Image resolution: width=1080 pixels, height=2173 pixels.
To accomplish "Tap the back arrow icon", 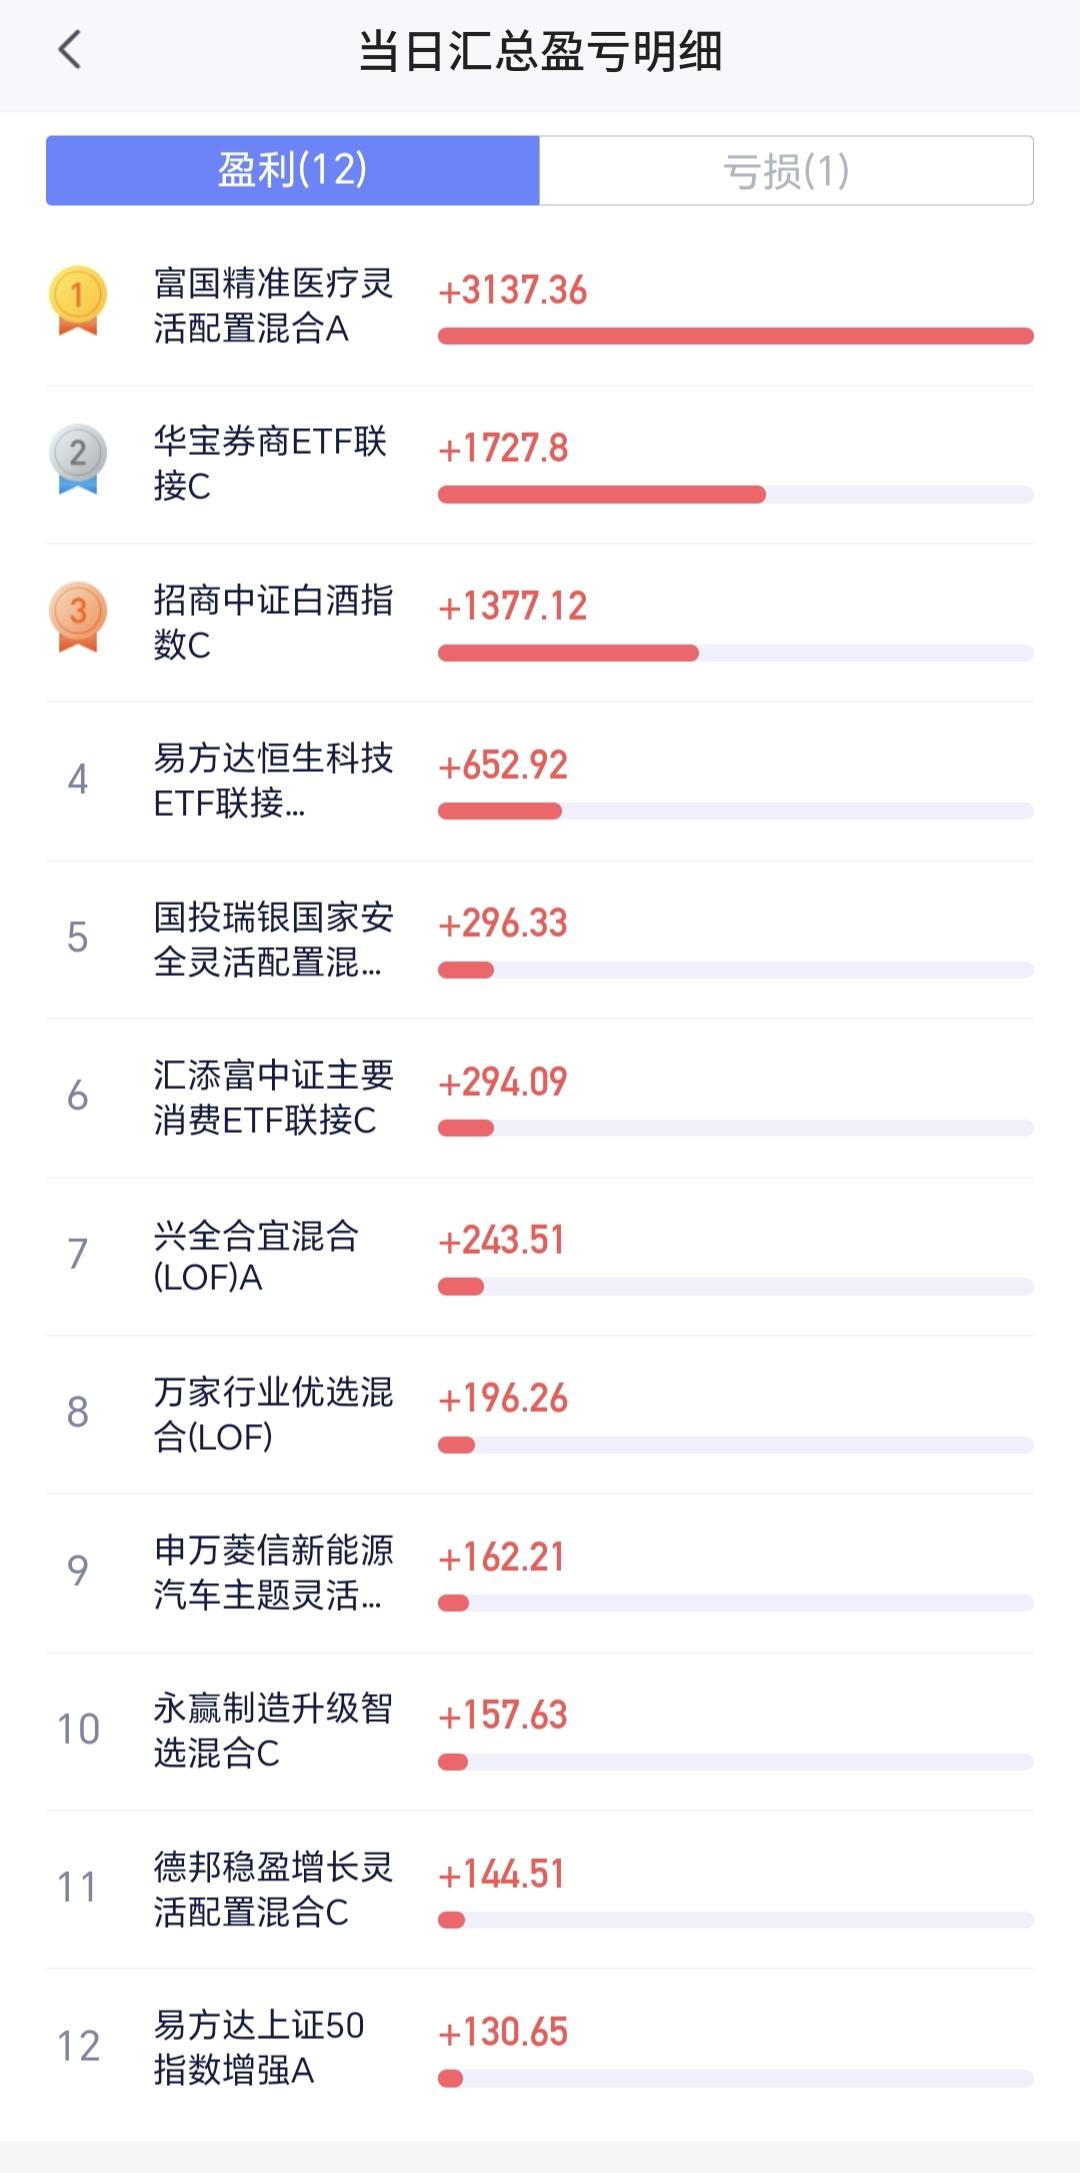I will click(69, 49).
